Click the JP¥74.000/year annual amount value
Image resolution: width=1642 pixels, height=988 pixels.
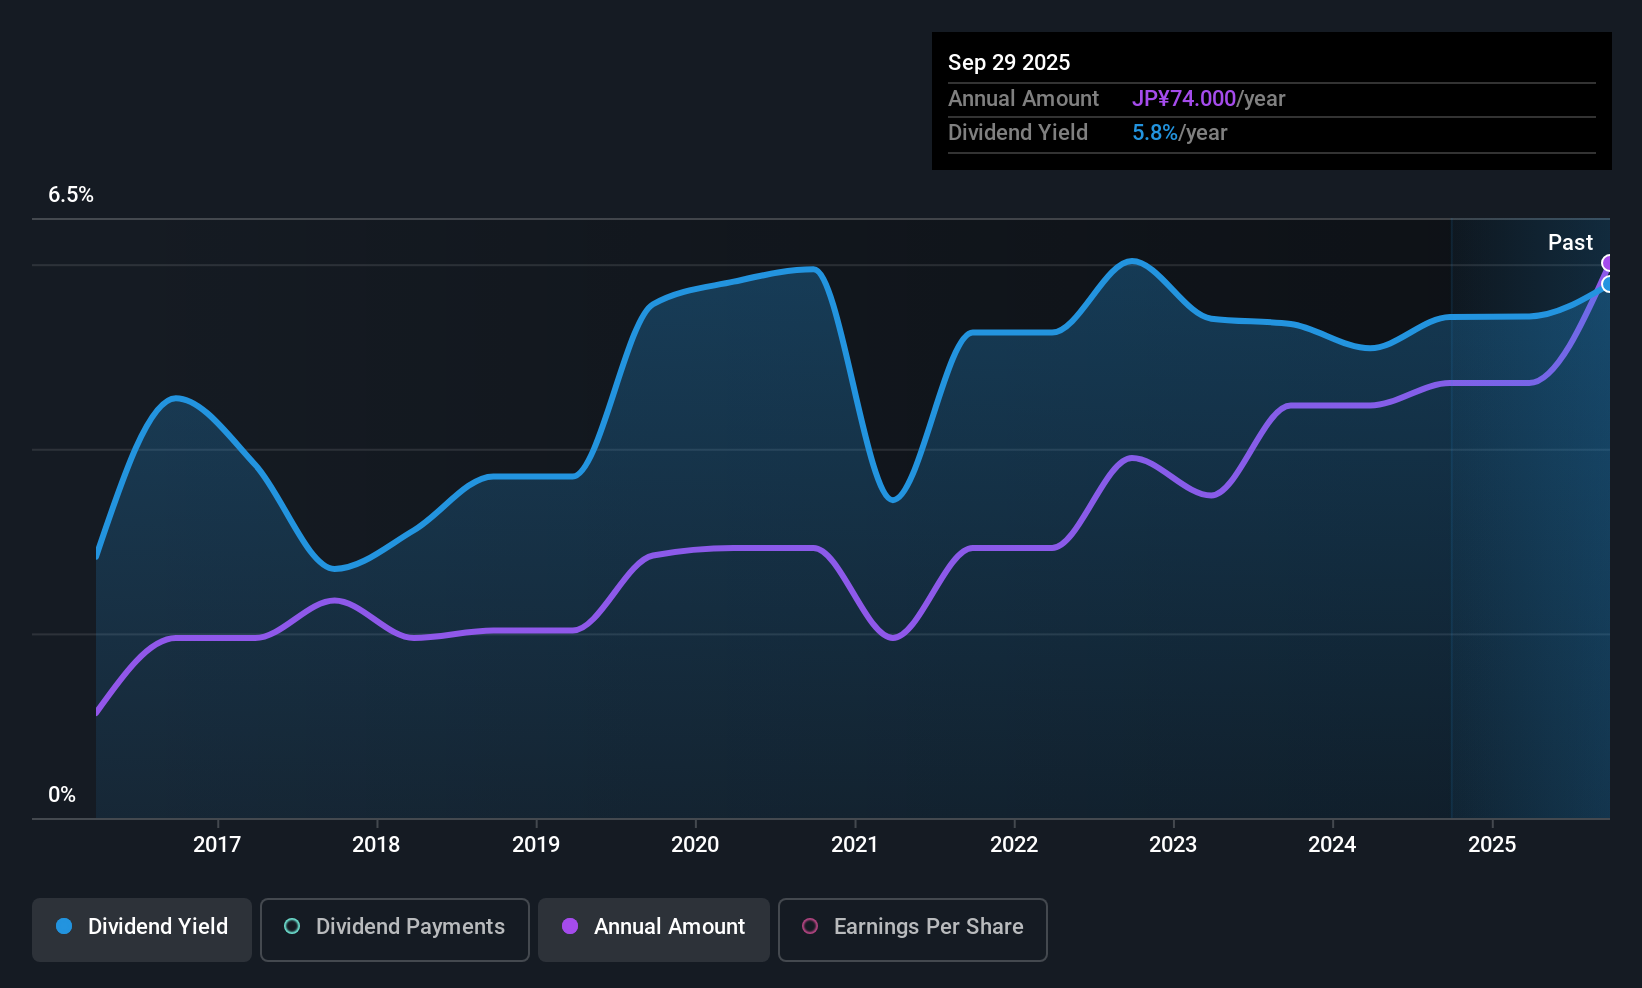[1208, 99]
